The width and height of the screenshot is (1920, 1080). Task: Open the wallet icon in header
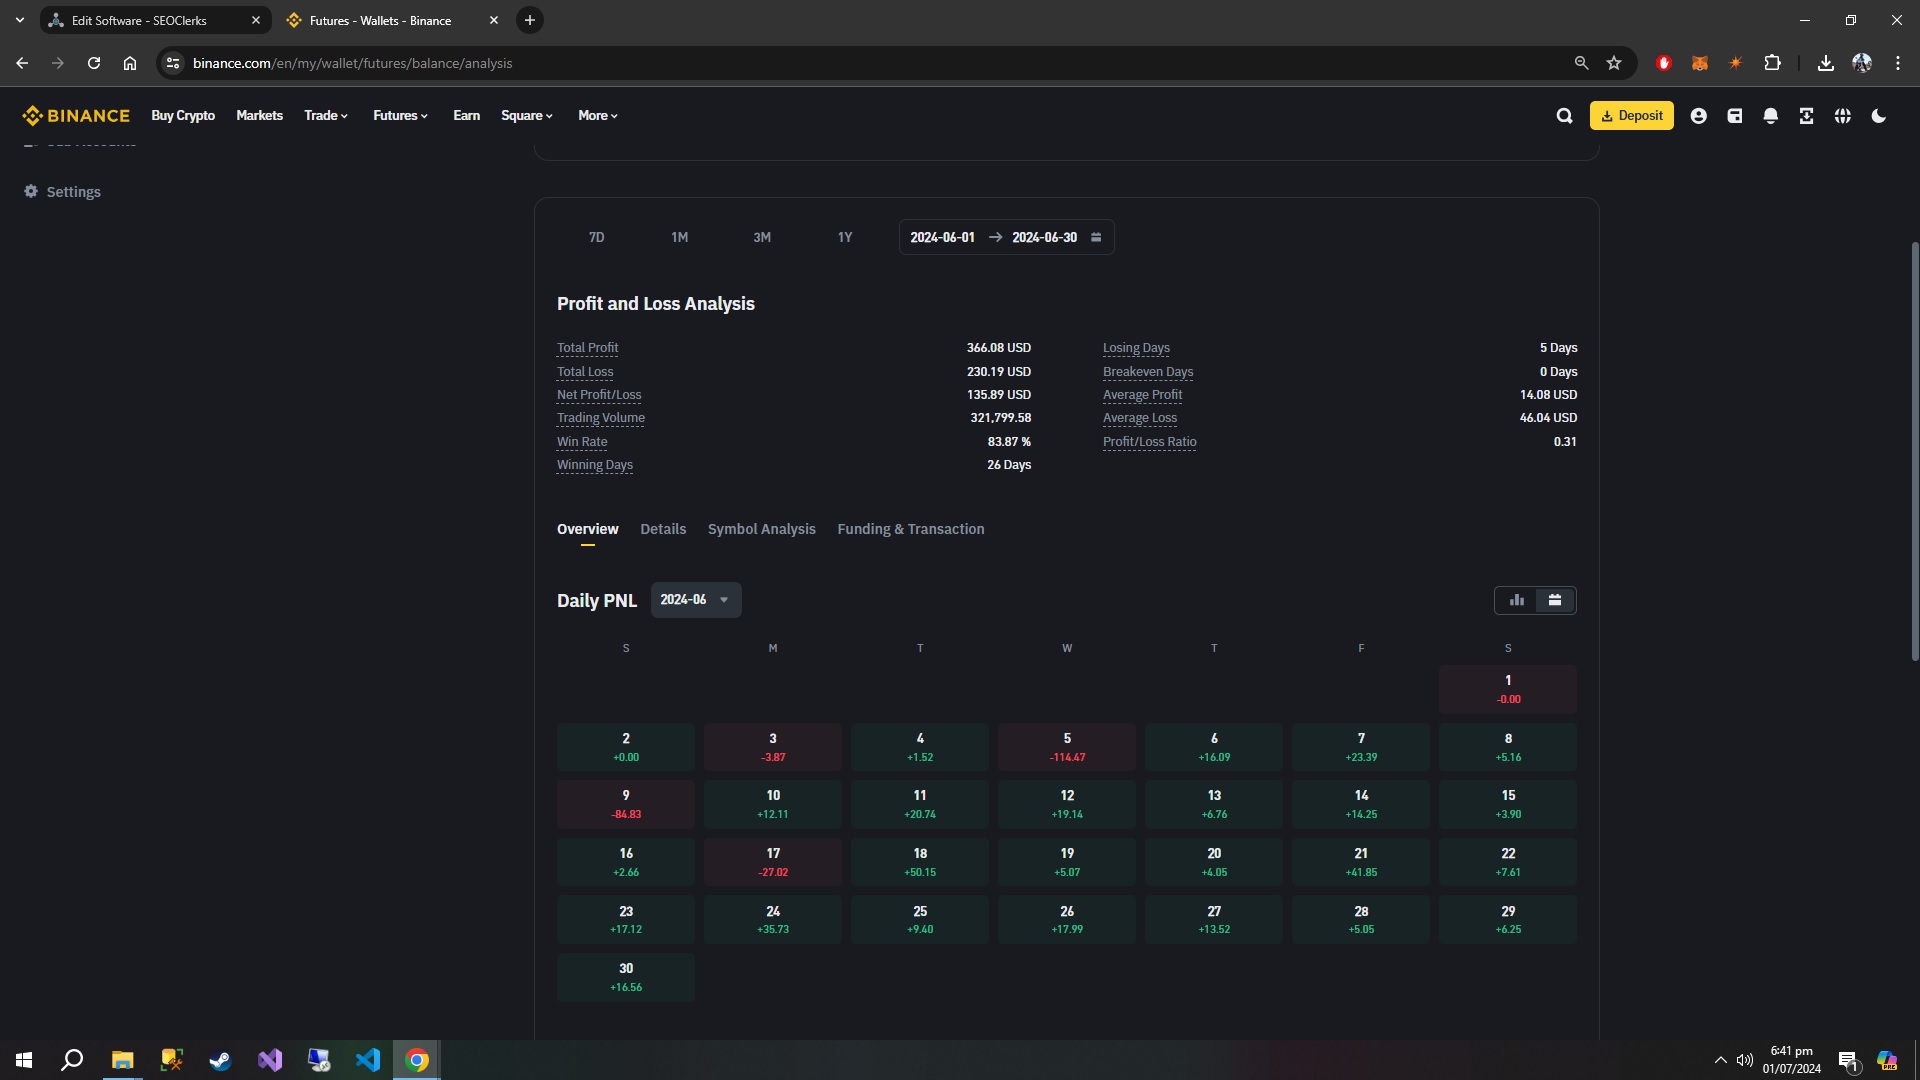(1734, 116)
